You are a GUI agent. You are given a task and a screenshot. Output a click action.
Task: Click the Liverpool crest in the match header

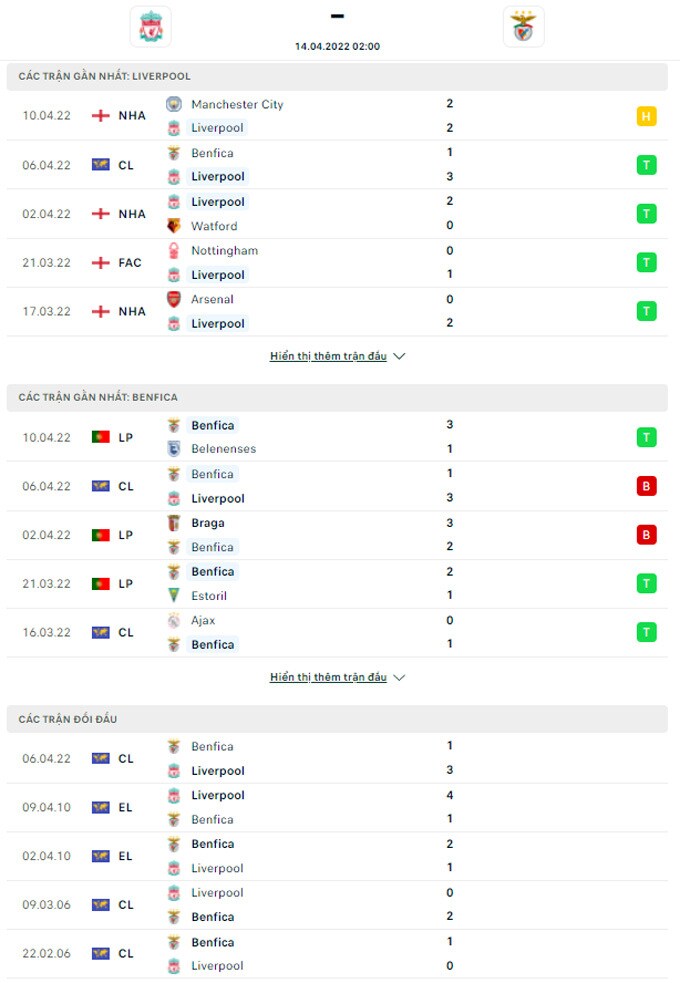(150, 27)
